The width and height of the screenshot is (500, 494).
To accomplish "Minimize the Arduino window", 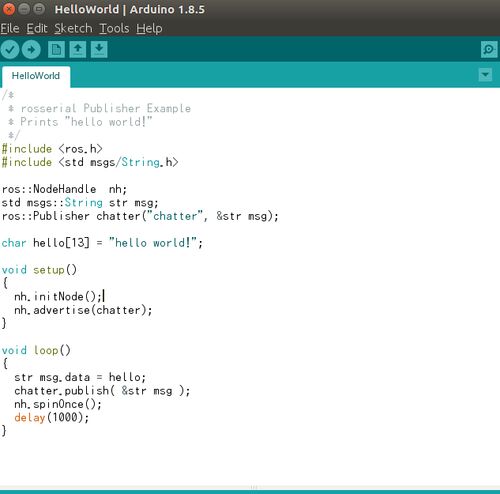I will 24,9.
